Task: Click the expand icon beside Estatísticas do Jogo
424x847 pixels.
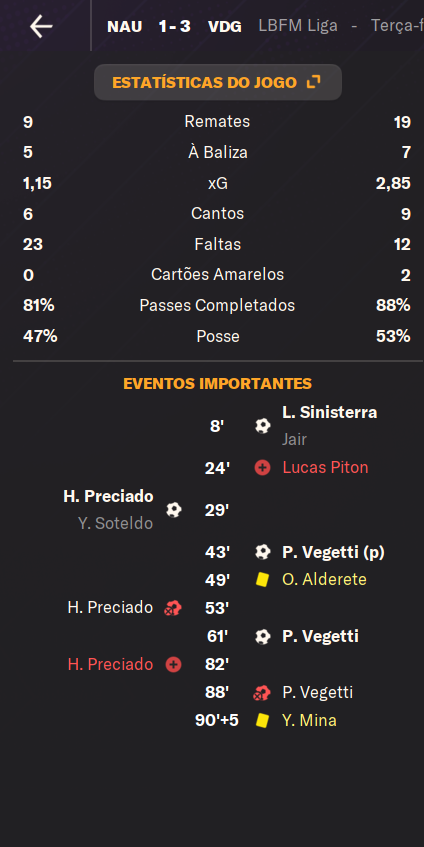Action: point(313,82)
